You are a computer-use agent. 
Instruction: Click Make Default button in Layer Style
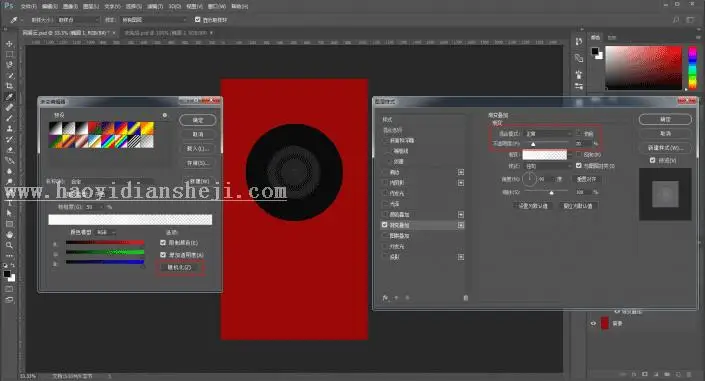[x=533, y=206]
